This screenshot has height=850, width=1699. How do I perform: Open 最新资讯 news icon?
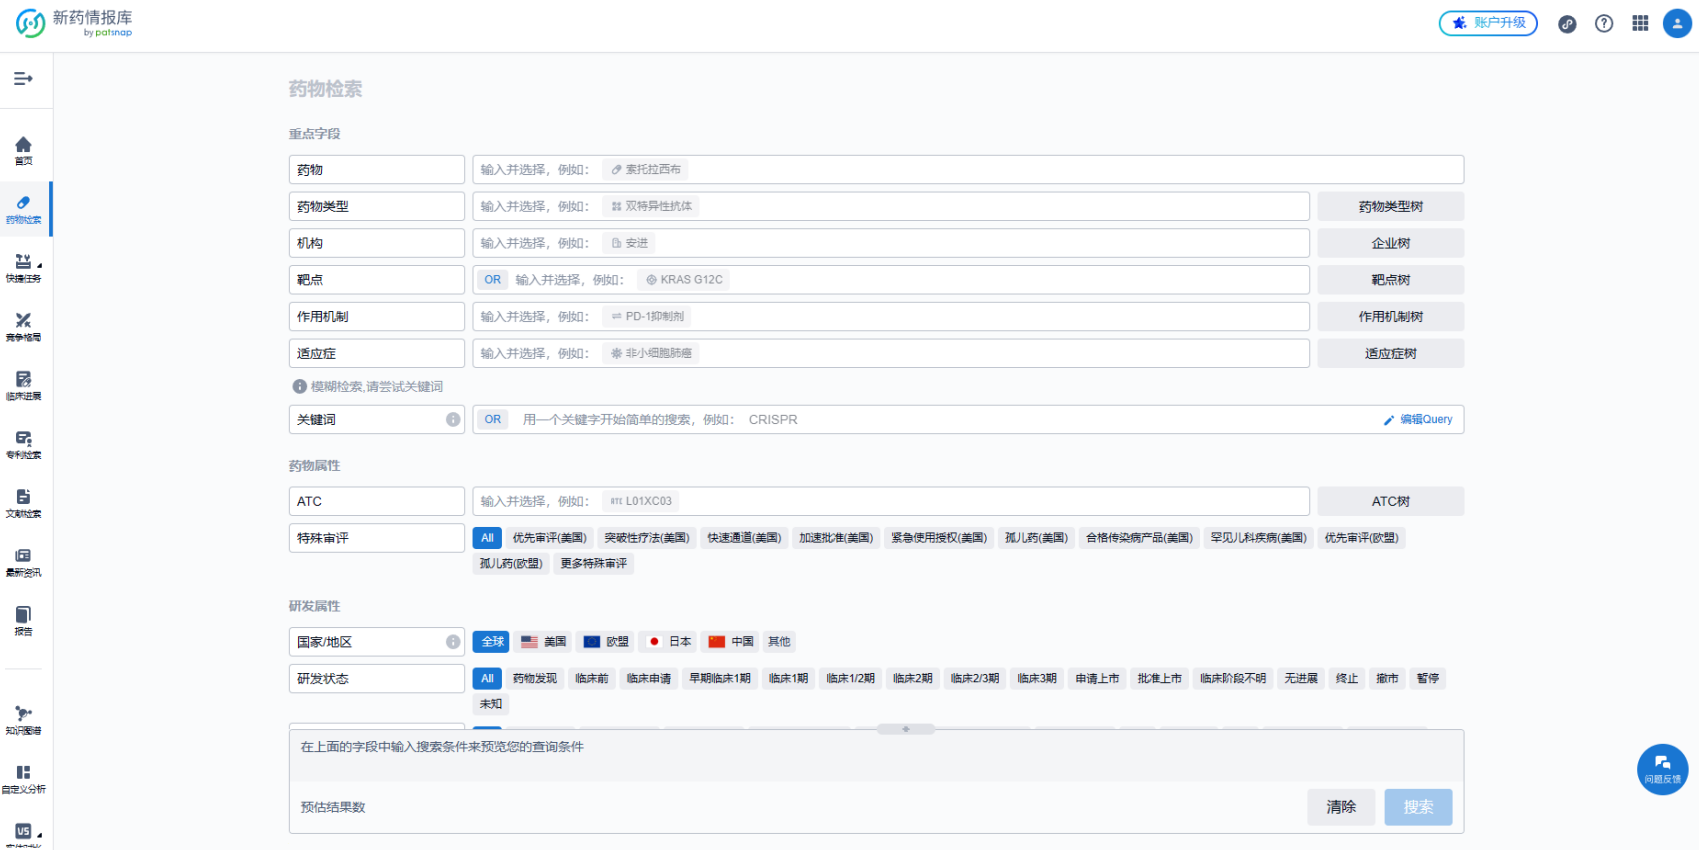point(23,562)
